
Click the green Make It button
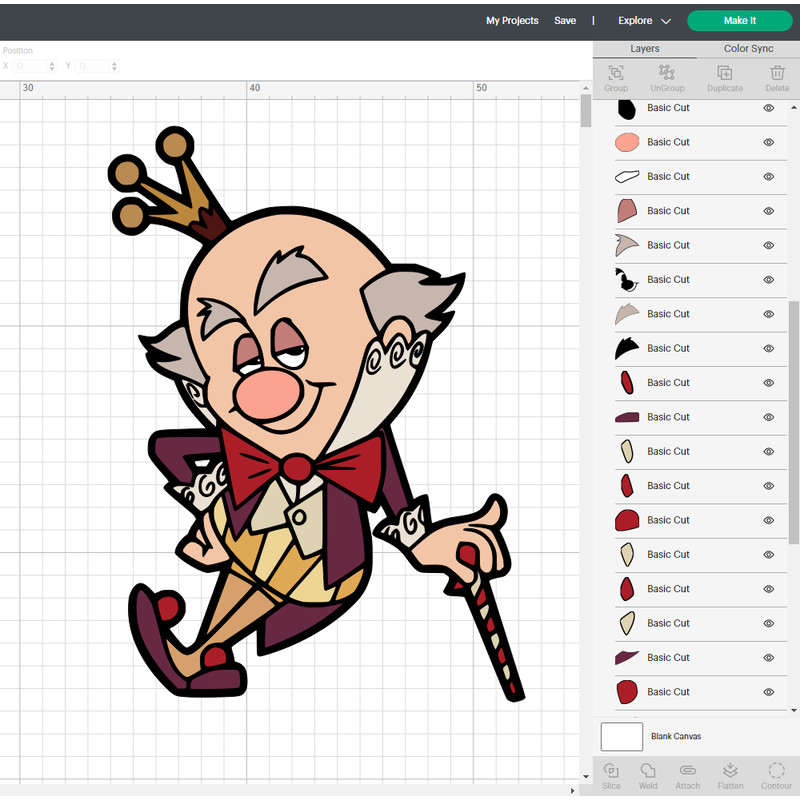coord(739,20)
